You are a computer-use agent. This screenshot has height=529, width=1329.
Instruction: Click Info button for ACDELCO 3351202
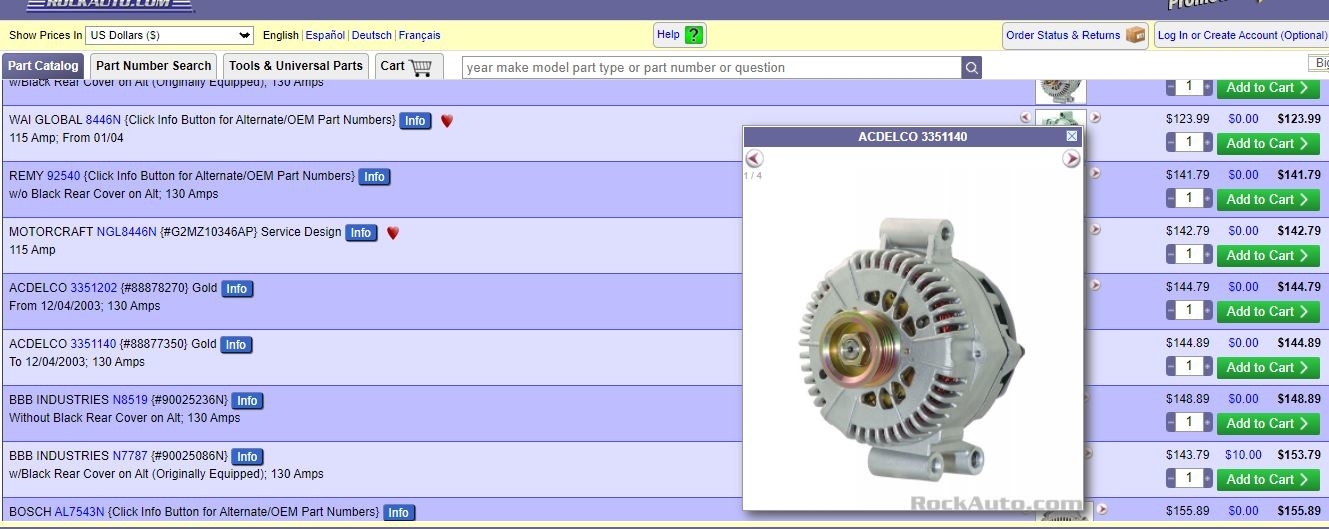point(236,289)
